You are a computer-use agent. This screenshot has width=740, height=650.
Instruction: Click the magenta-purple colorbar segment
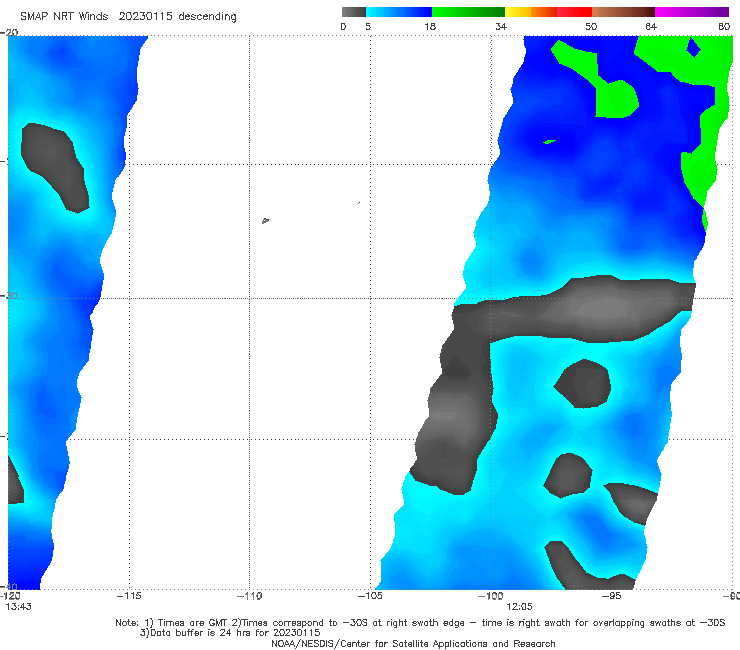pyautogui.click(x=692, y=12)
